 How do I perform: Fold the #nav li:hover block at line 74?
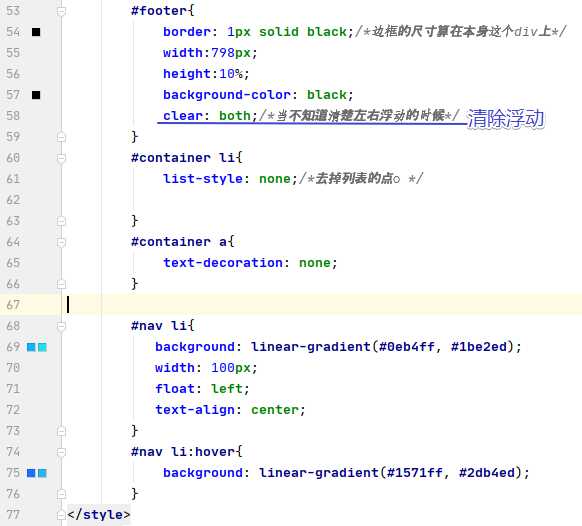pos(61,452)
